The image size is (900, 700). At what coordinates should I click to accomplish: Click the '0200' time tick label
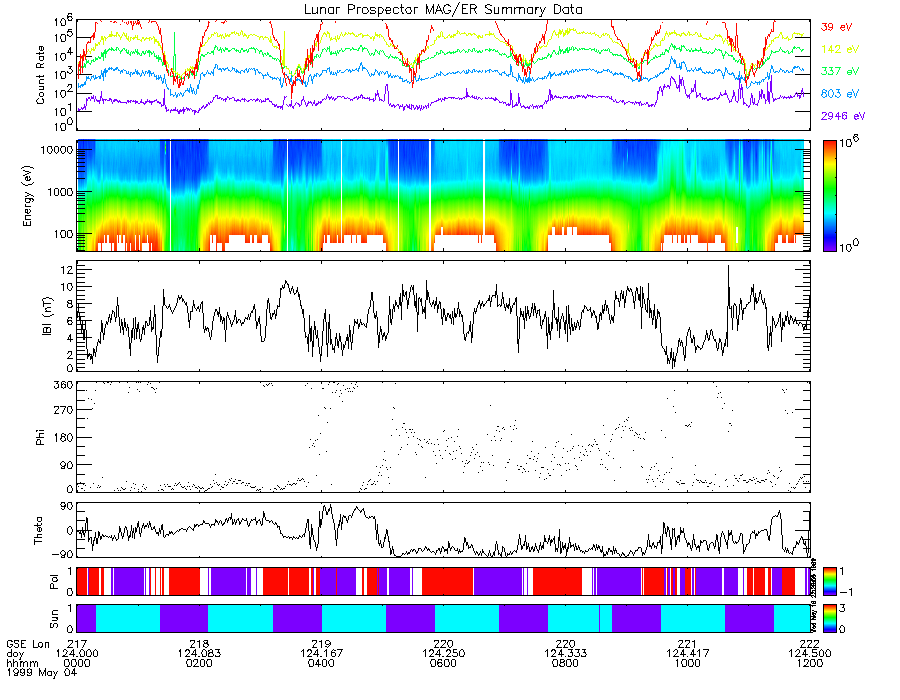[x=199, y=663]
